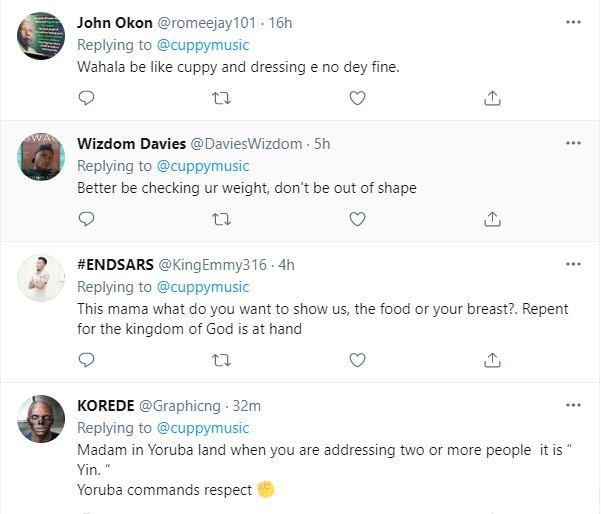Reply to Wizdom Davies' tweet
The image size is (601, 514).
point(87,218)
